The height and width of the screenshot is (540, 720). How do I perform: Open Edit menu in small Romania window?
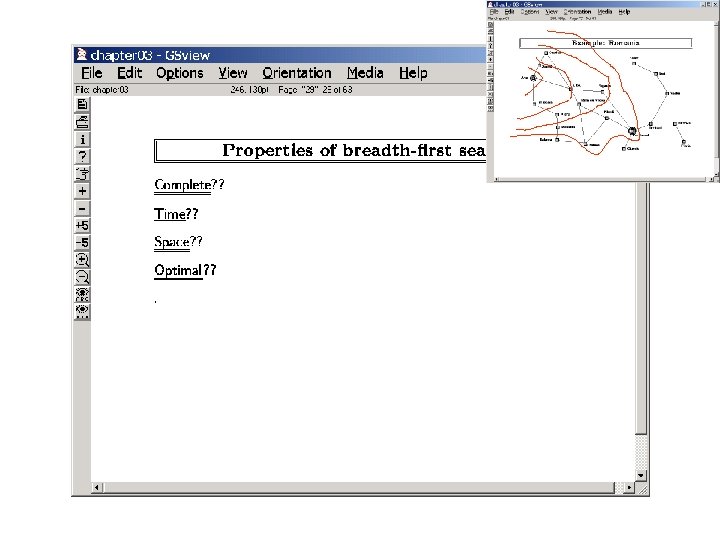509,12
